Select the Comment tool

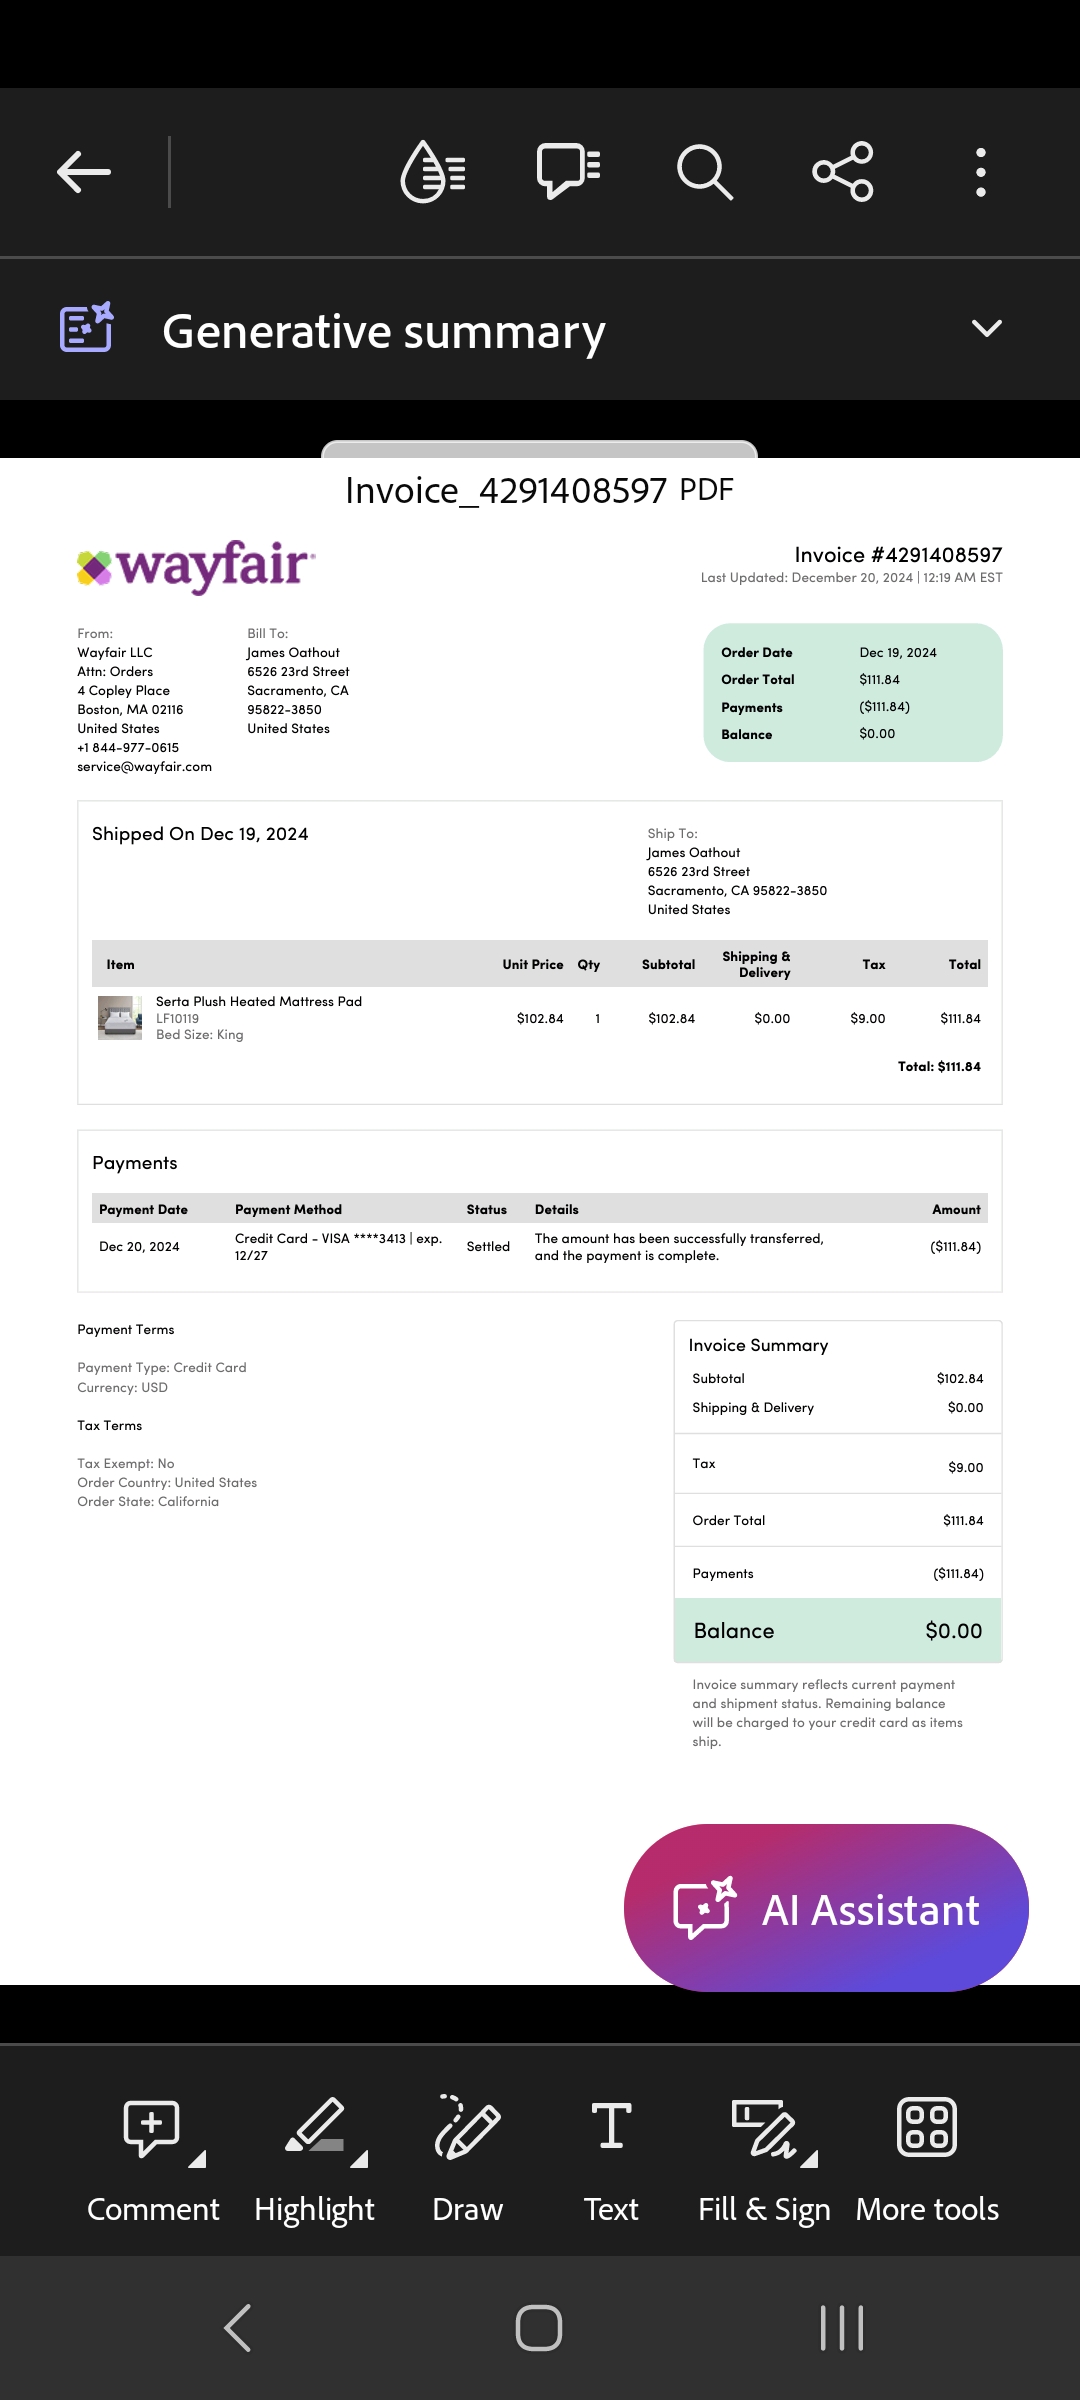click(x=152, y=2160)
